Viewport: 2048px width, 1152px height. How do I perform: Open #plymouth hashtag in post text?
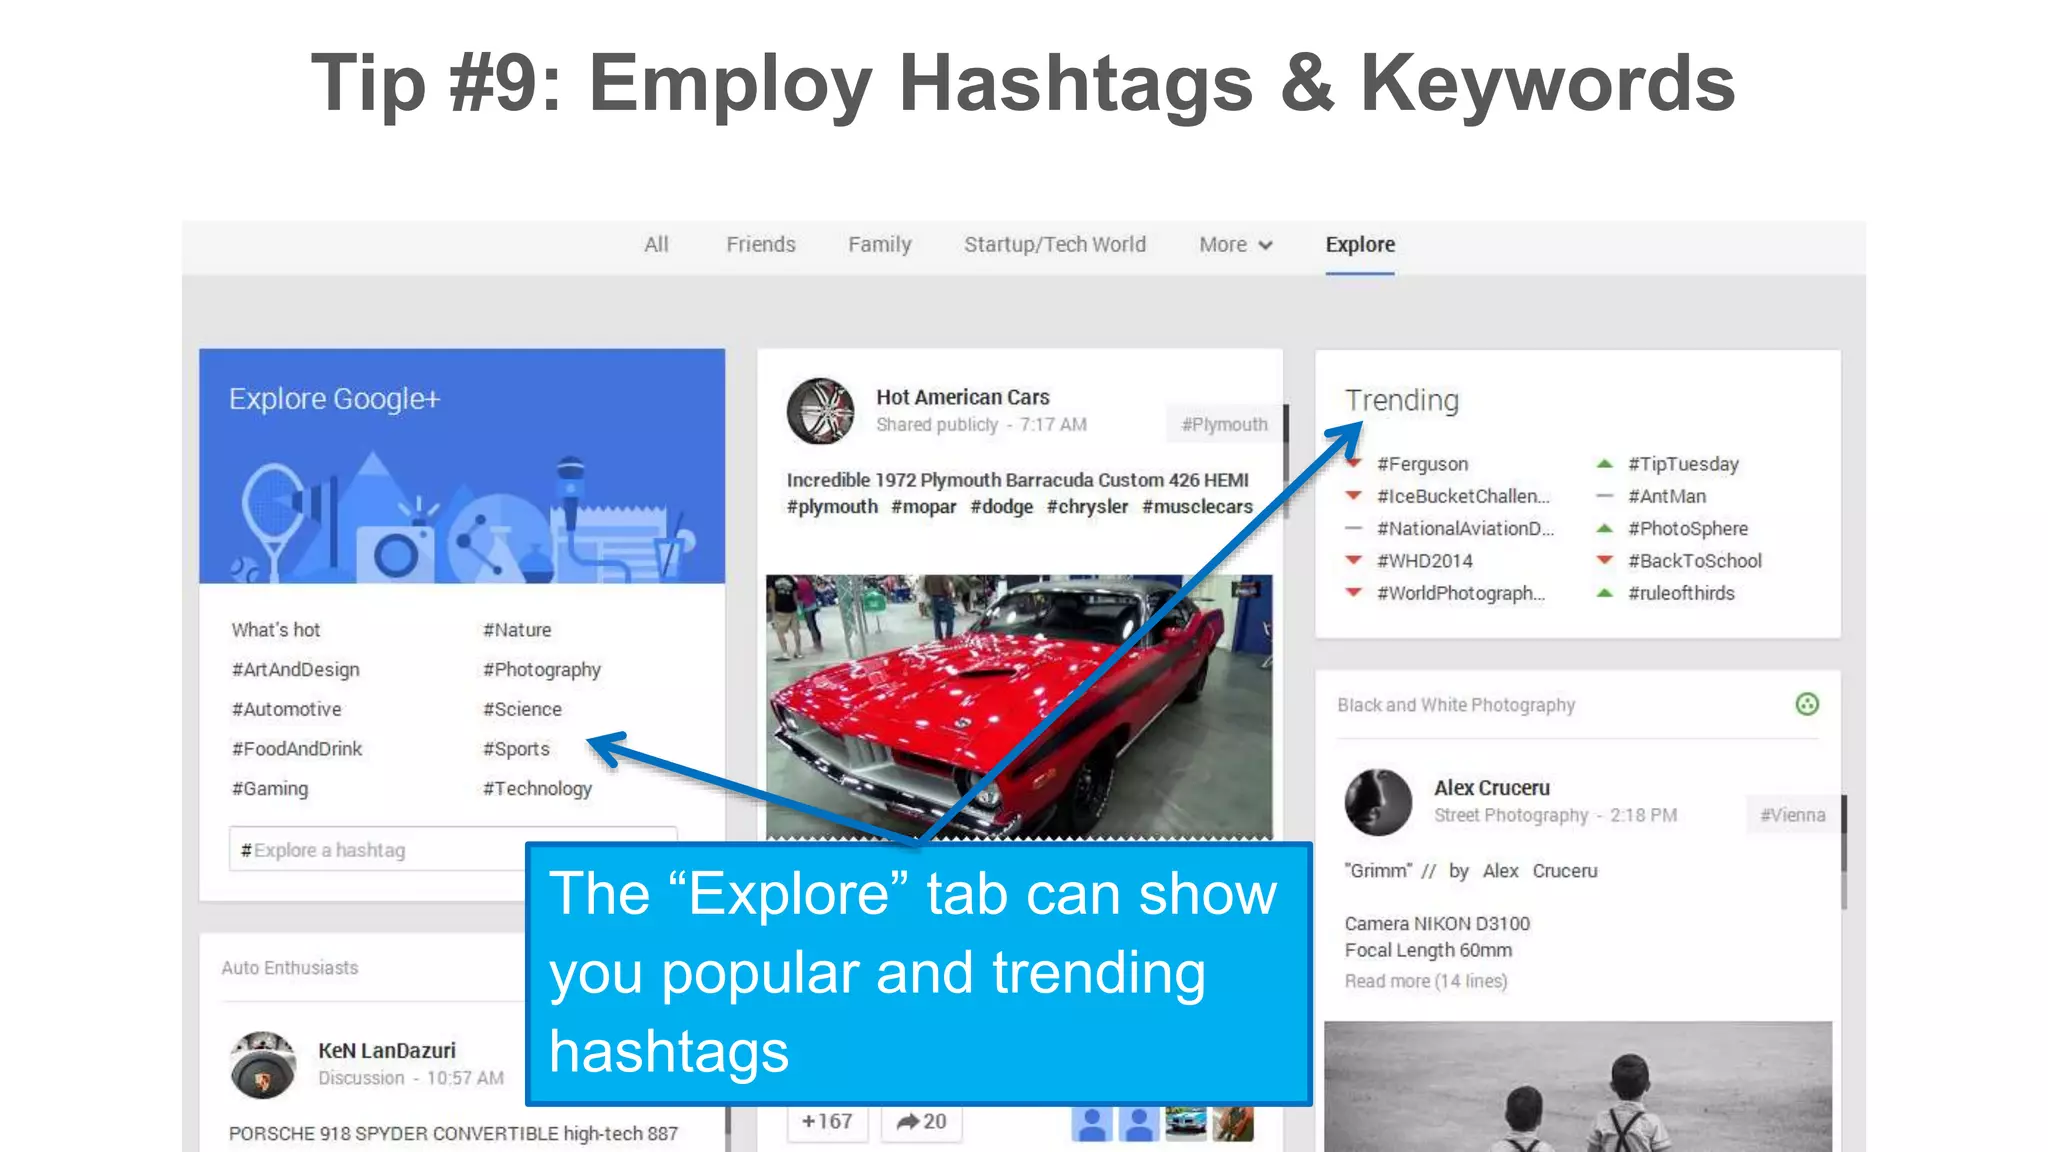pos(832,507)
